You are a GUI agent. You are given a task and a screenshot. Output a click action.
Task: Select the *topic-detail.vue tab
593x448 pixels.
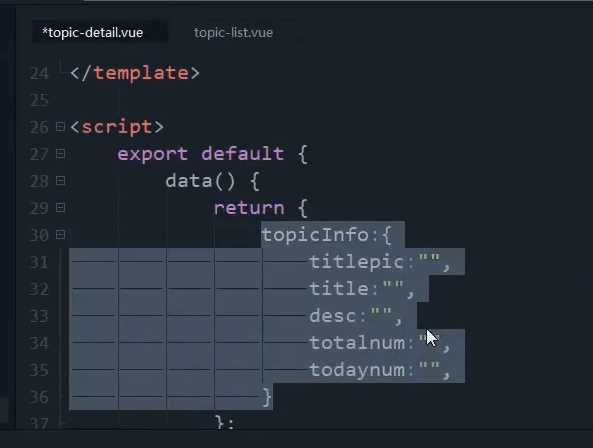(93, 33)
